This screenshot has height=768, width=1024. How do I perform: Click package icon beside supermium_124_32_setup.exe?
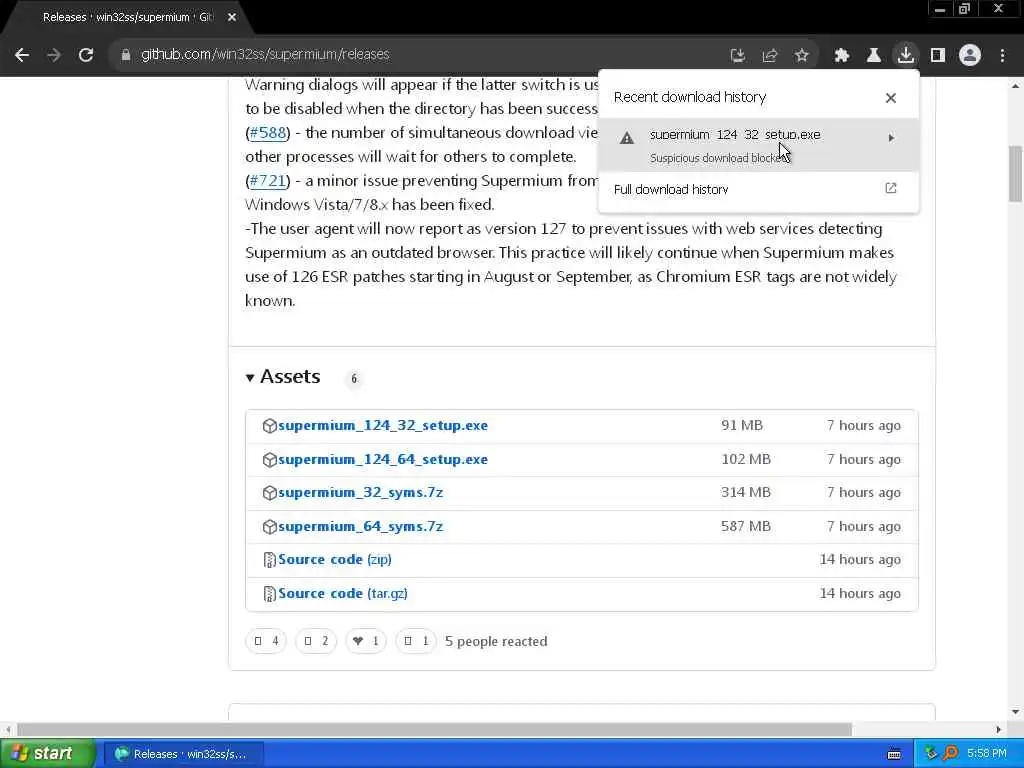(x=269, y=426)
